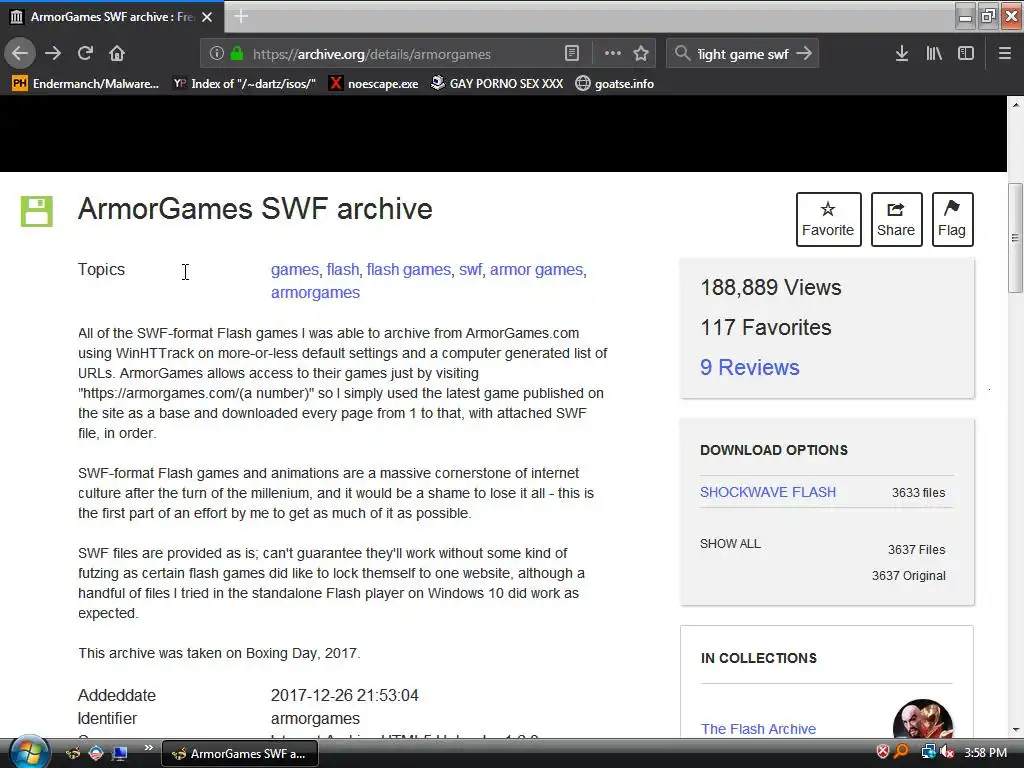The height and width of the screenshot is (768, 1024).
Task: Click the taskbar clock 3:58 PM
Action: pos(985,753)
